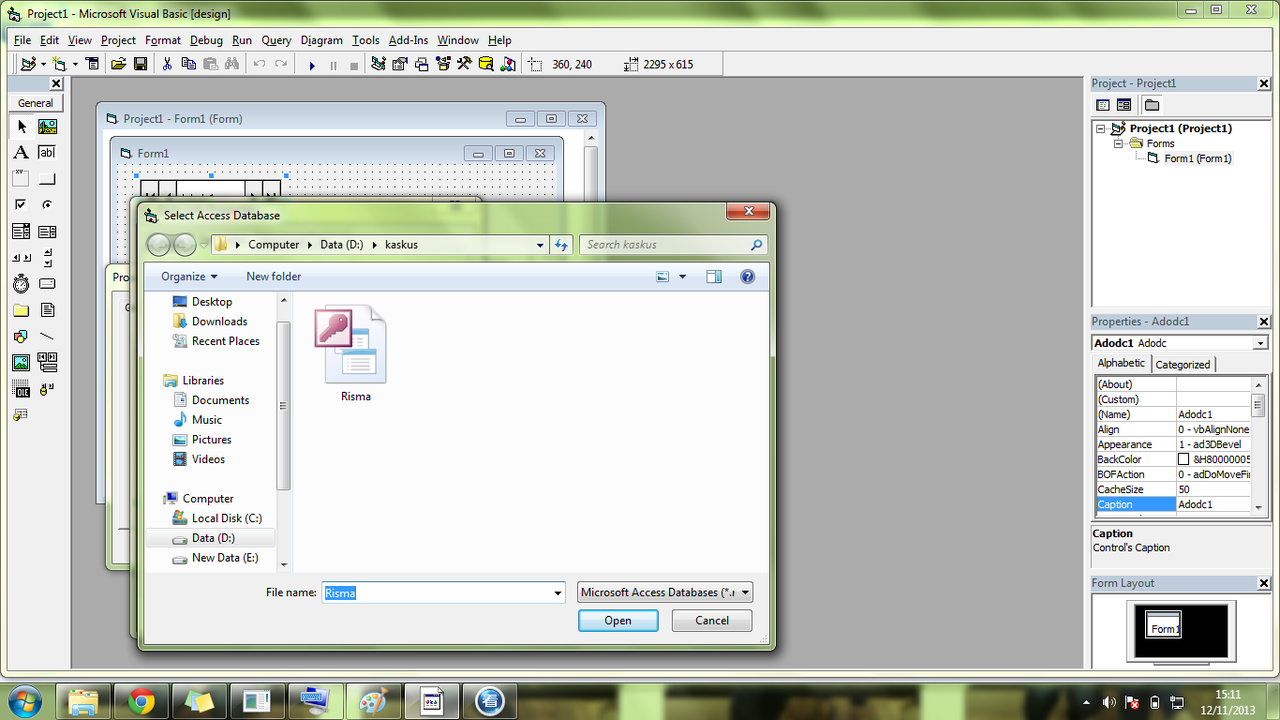Select the ComboBox control in the toolbox

click(x=21, y=232)
